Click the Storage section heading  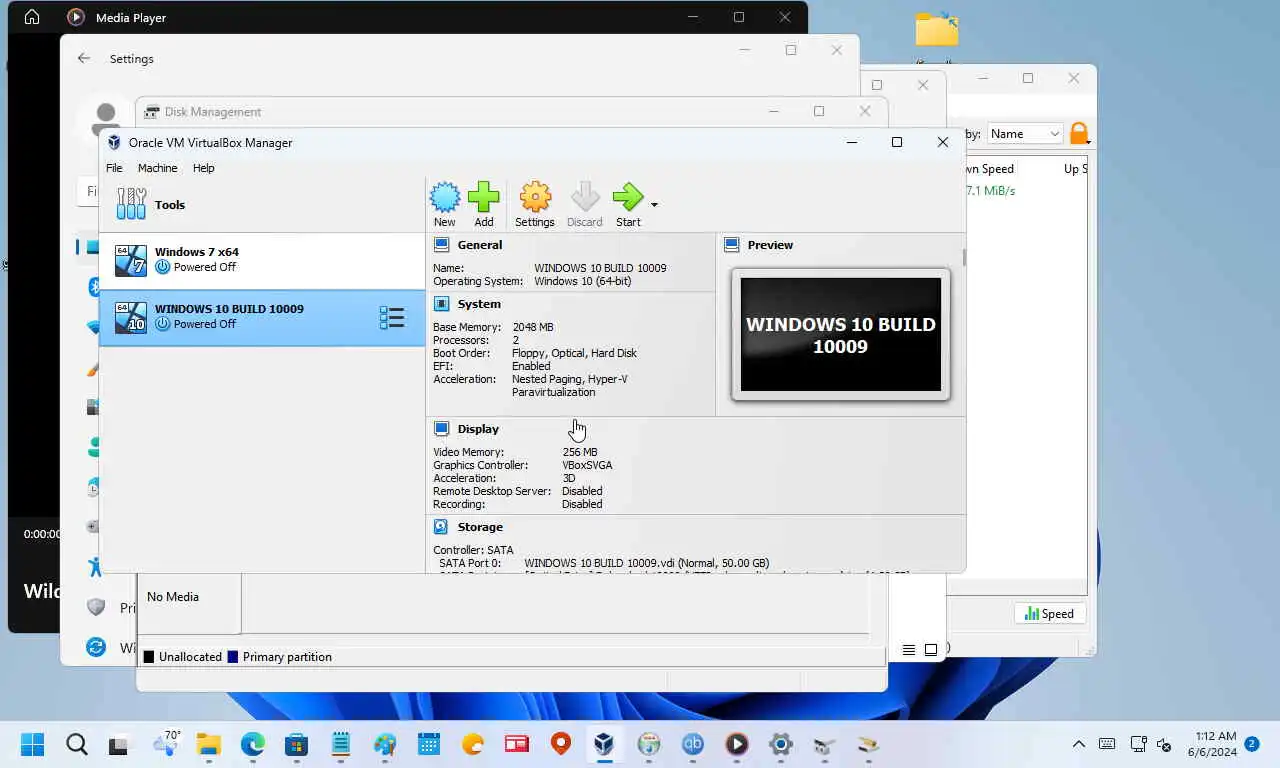[x=480, y=527]
